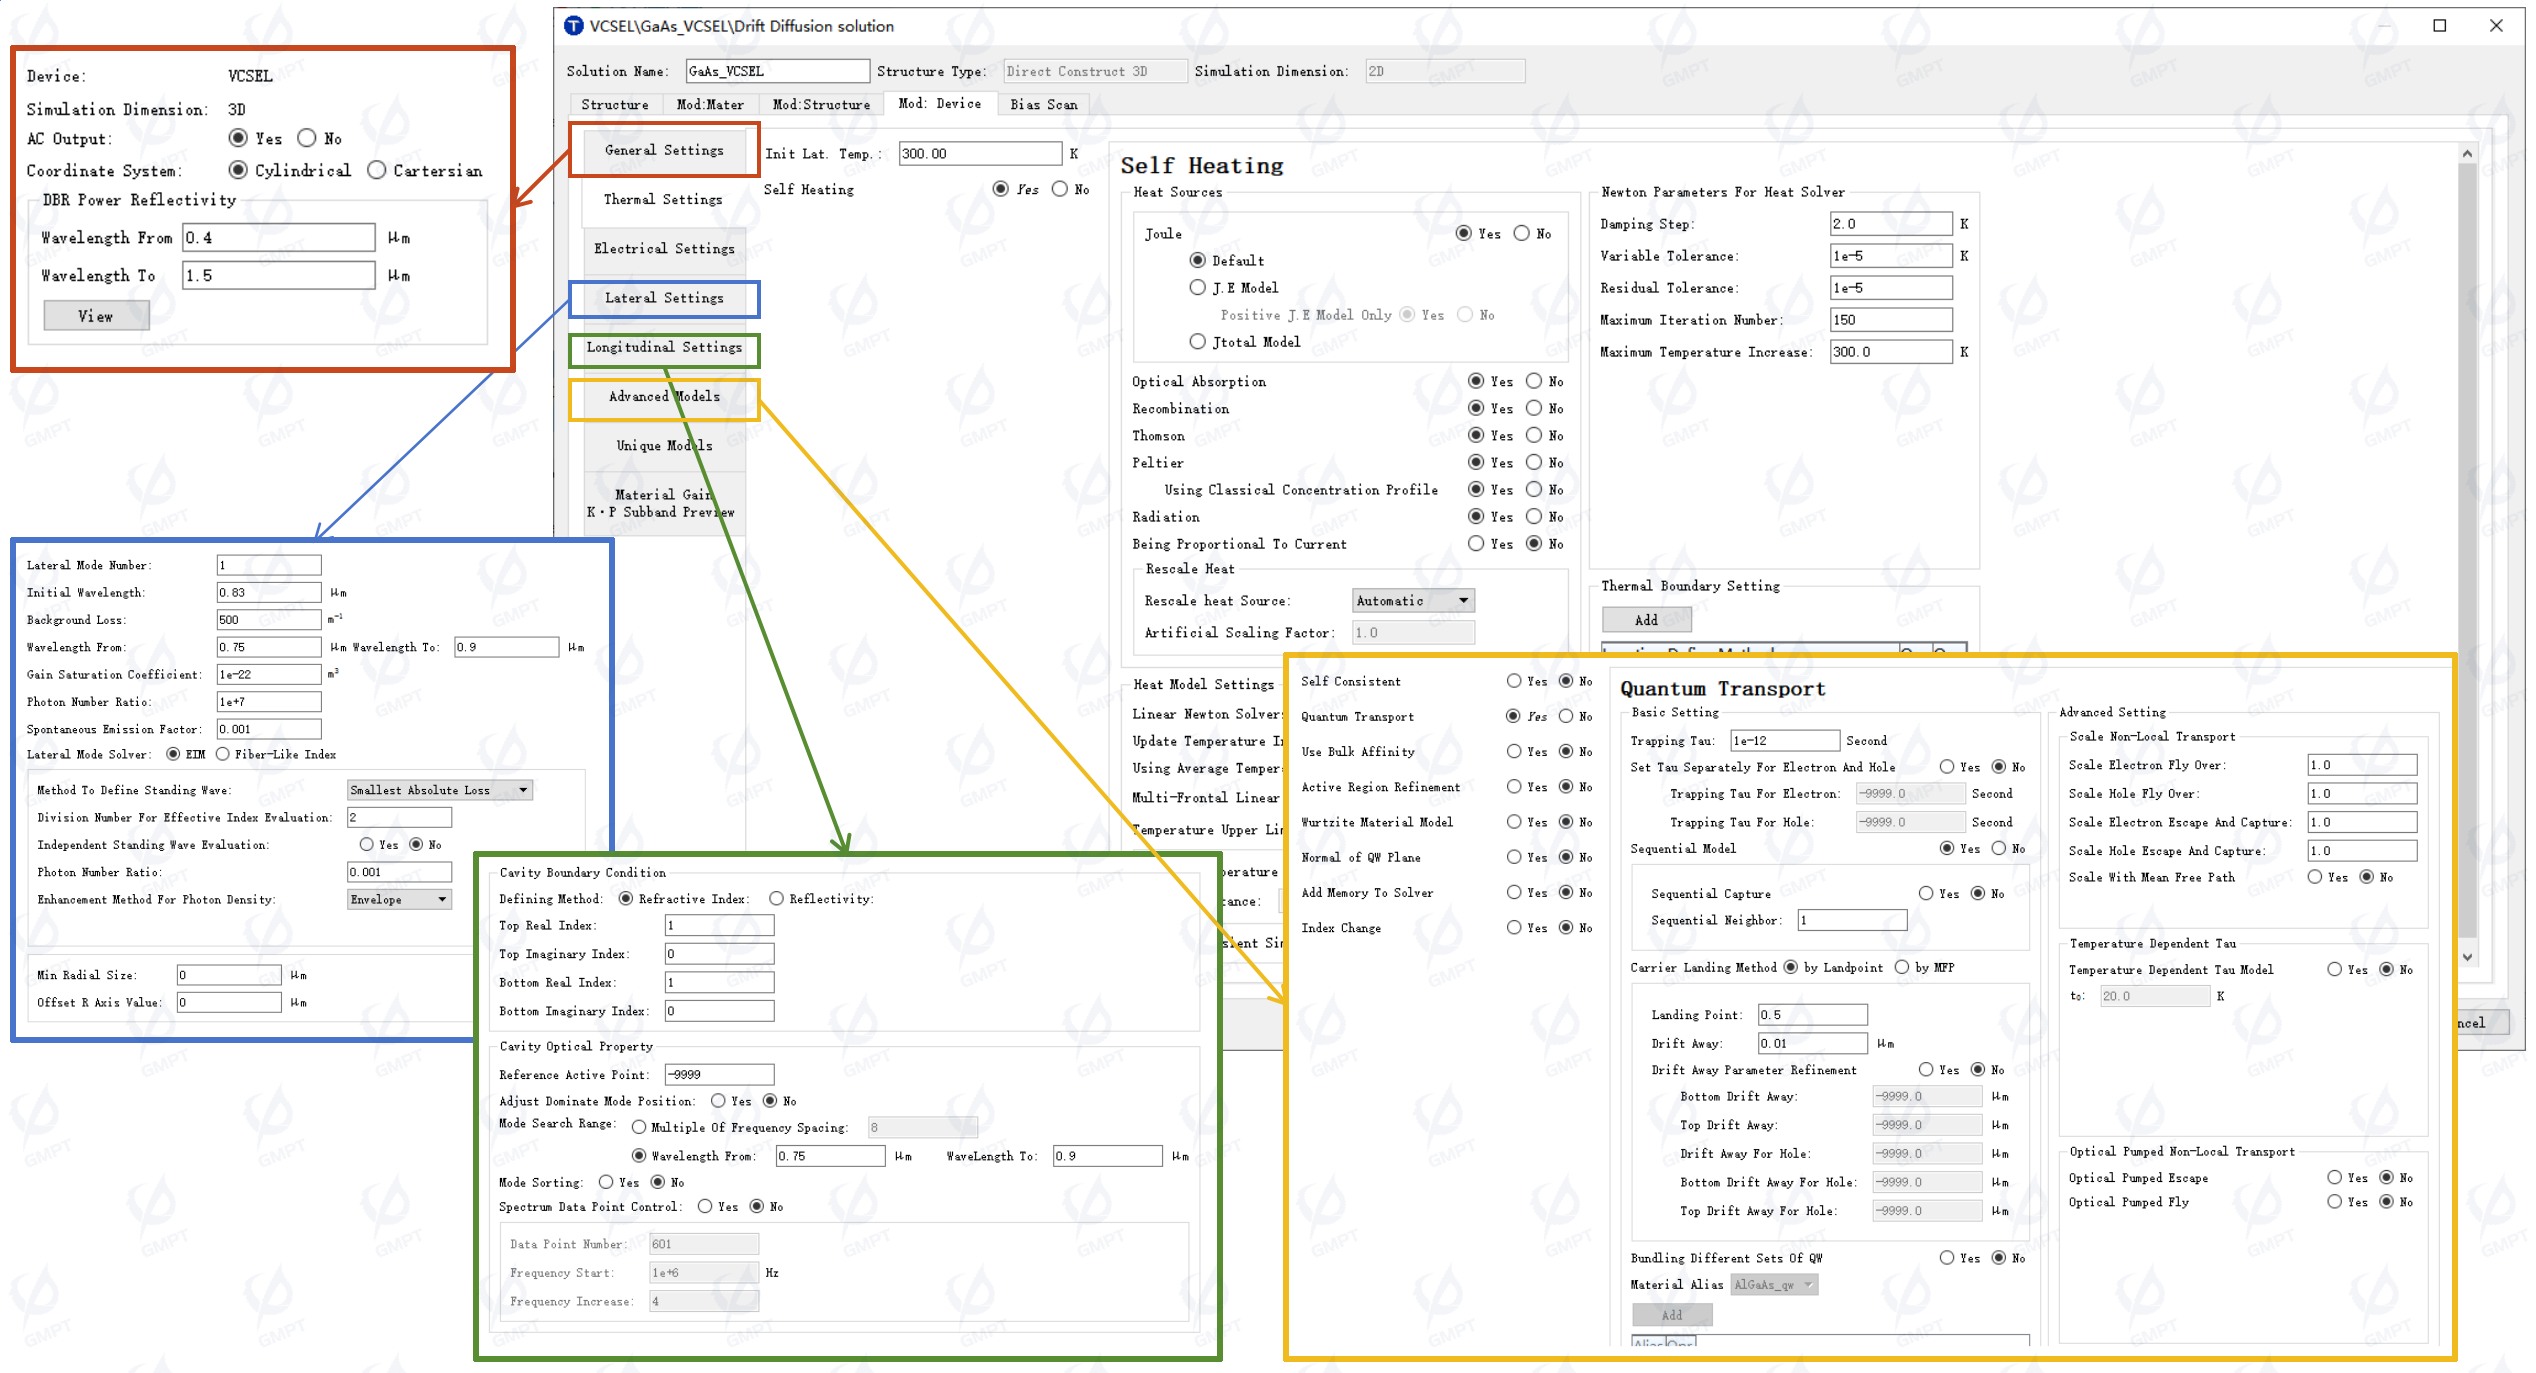Click the Damping Step field
Screen dimensions: 2536x1373
[1891, 224]
